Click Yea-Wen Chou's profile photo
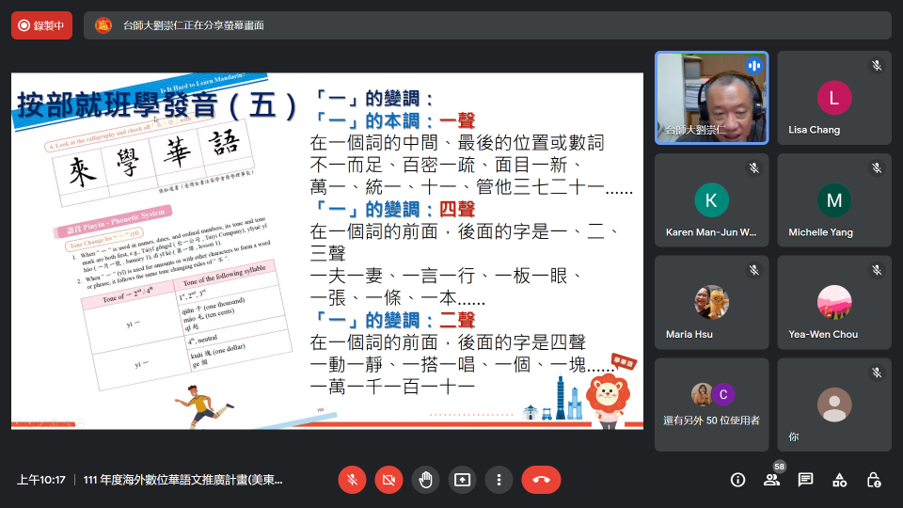 click(834, 302)
